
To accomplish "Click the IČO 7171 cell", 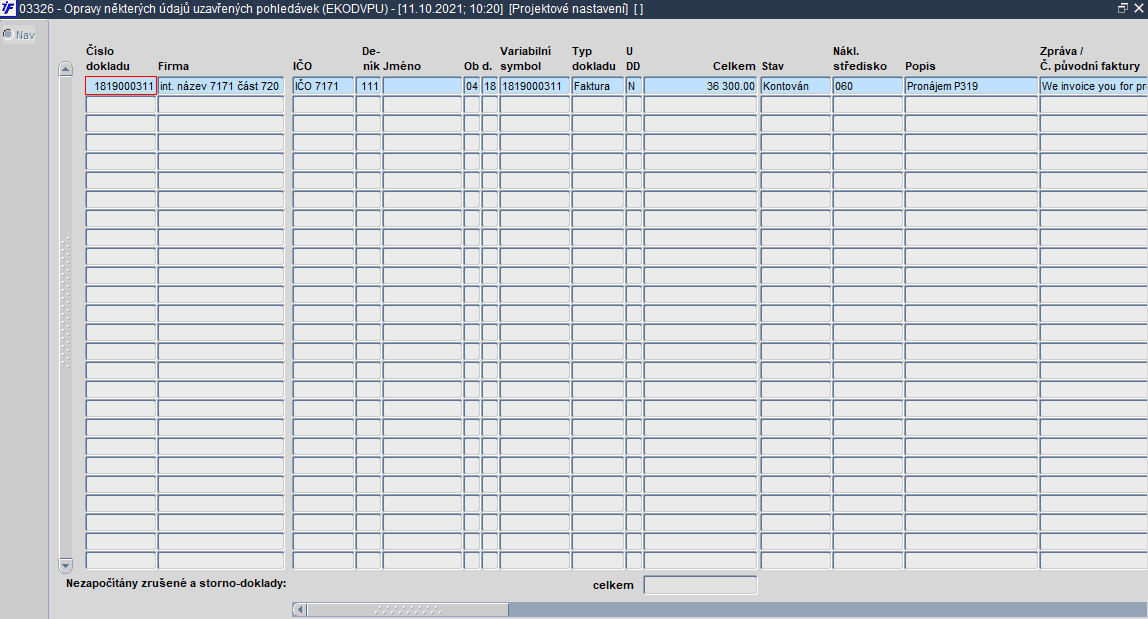I will pos(323,86).
